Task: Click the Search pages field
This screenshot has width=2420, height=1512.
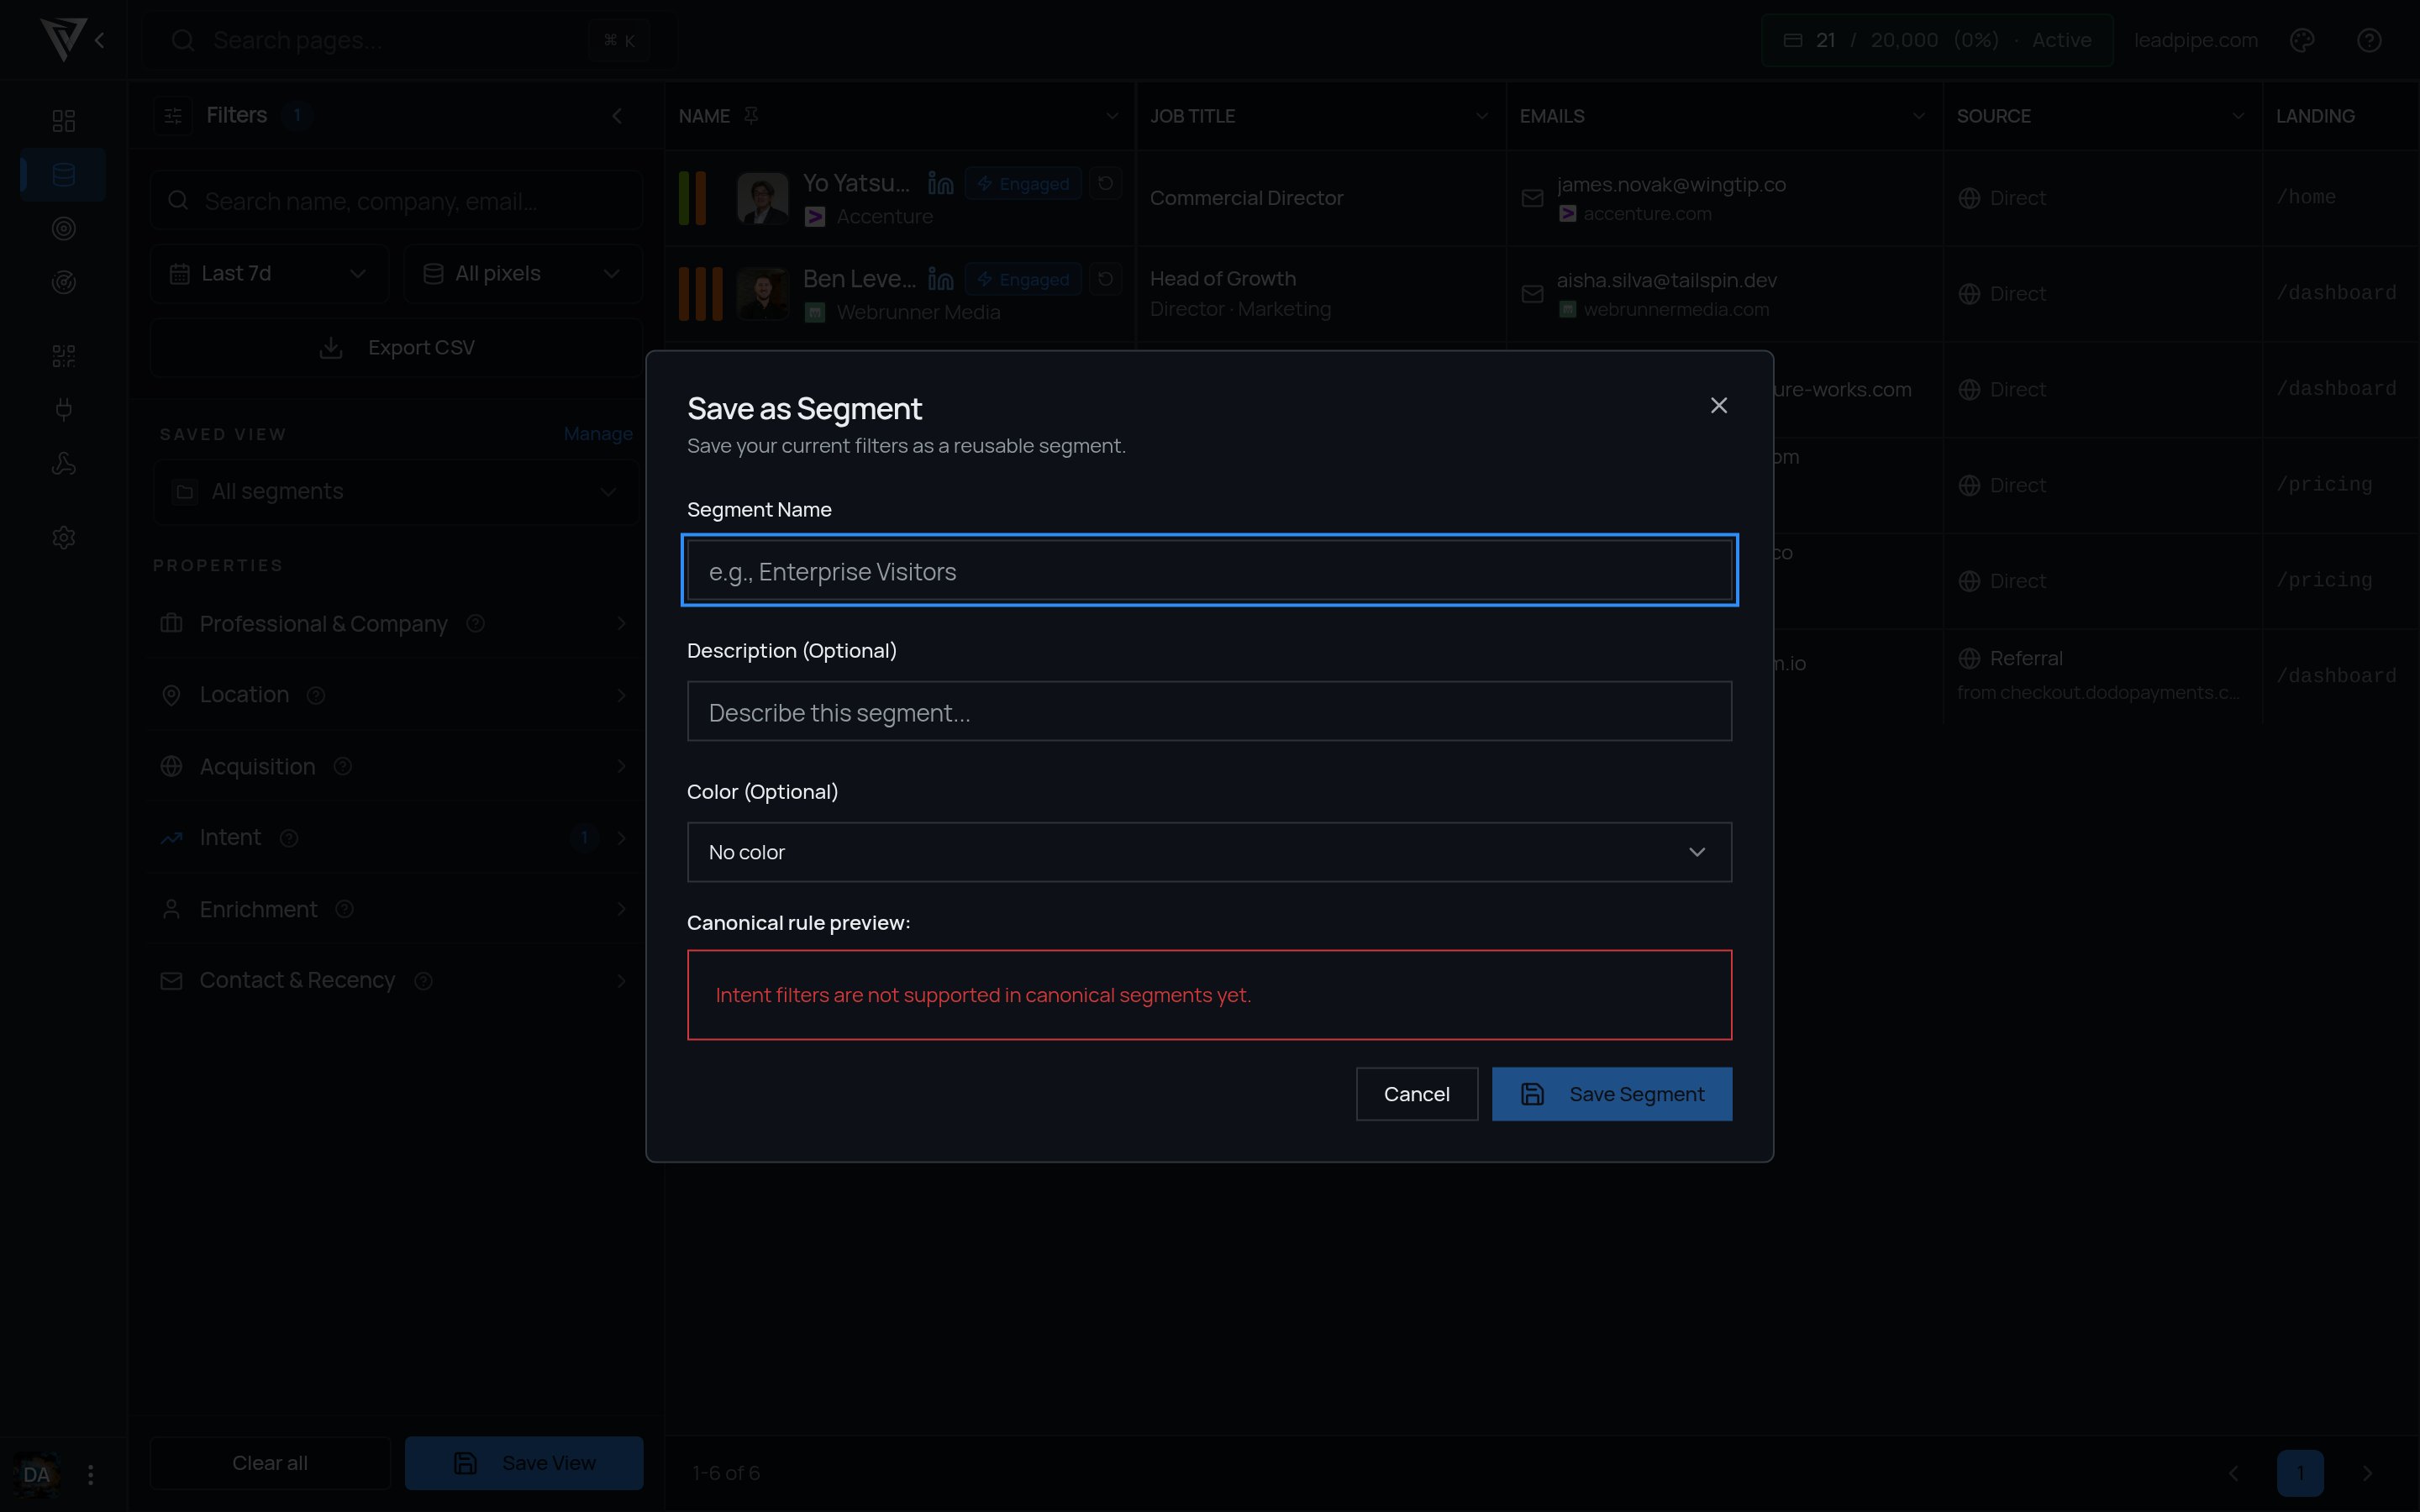Action: click(x=410, y=40)
